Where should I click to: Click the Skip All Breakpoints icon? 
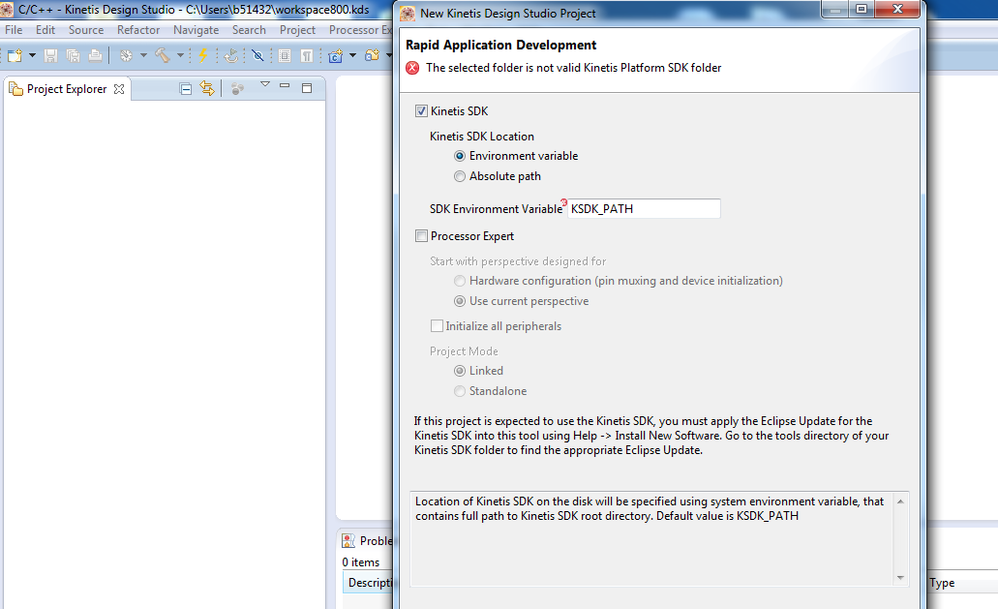tap(258, 56)
